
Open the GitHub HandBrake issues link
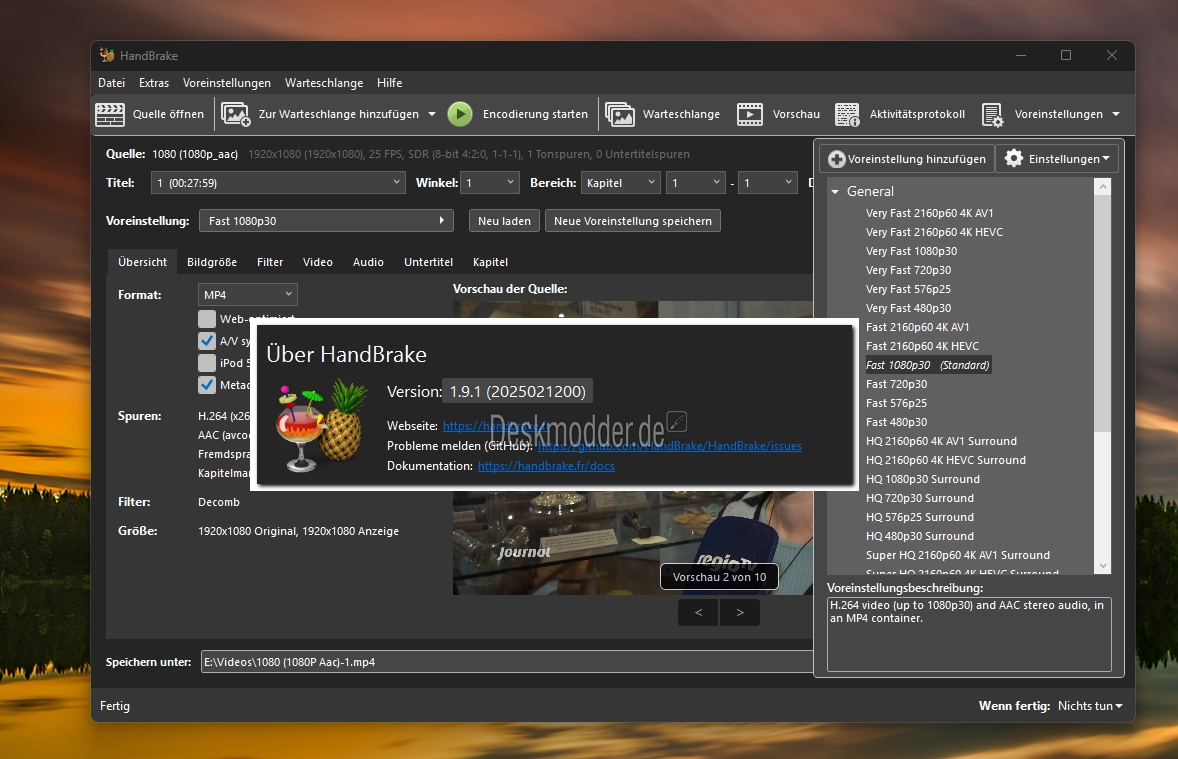[x=670, y=446]
